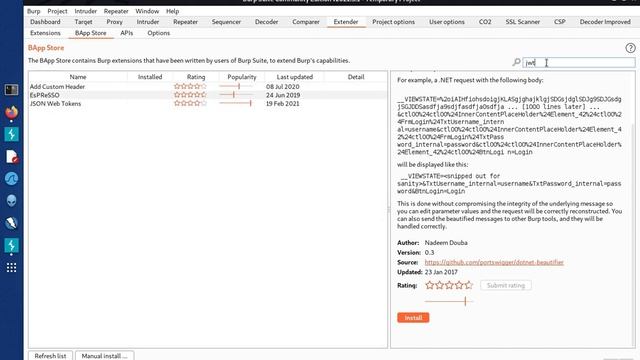Open the document editor icon in the dock
Screen dimensions: 640x360
(11, 157)
